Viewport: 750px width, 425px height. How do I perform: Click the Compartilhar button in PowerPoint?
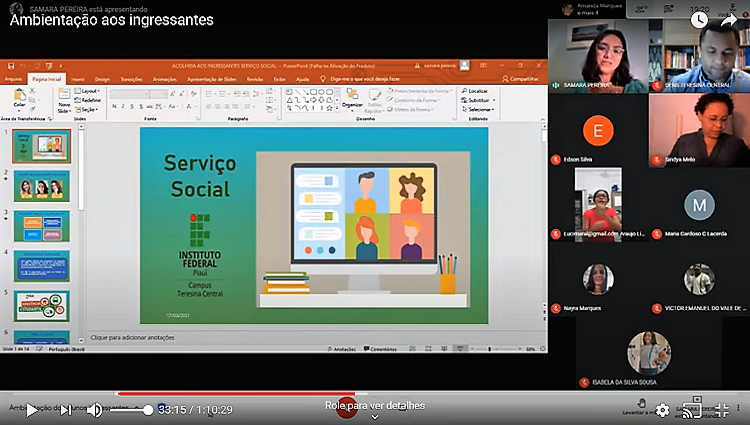520,79
